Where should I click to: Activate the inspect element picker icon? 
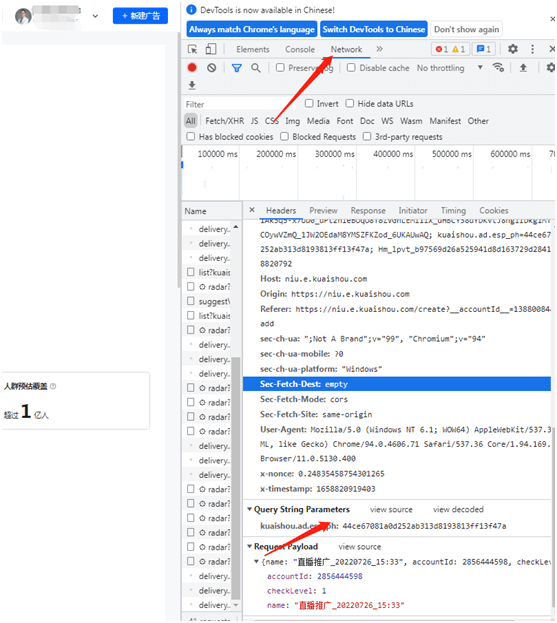point(192,49)
